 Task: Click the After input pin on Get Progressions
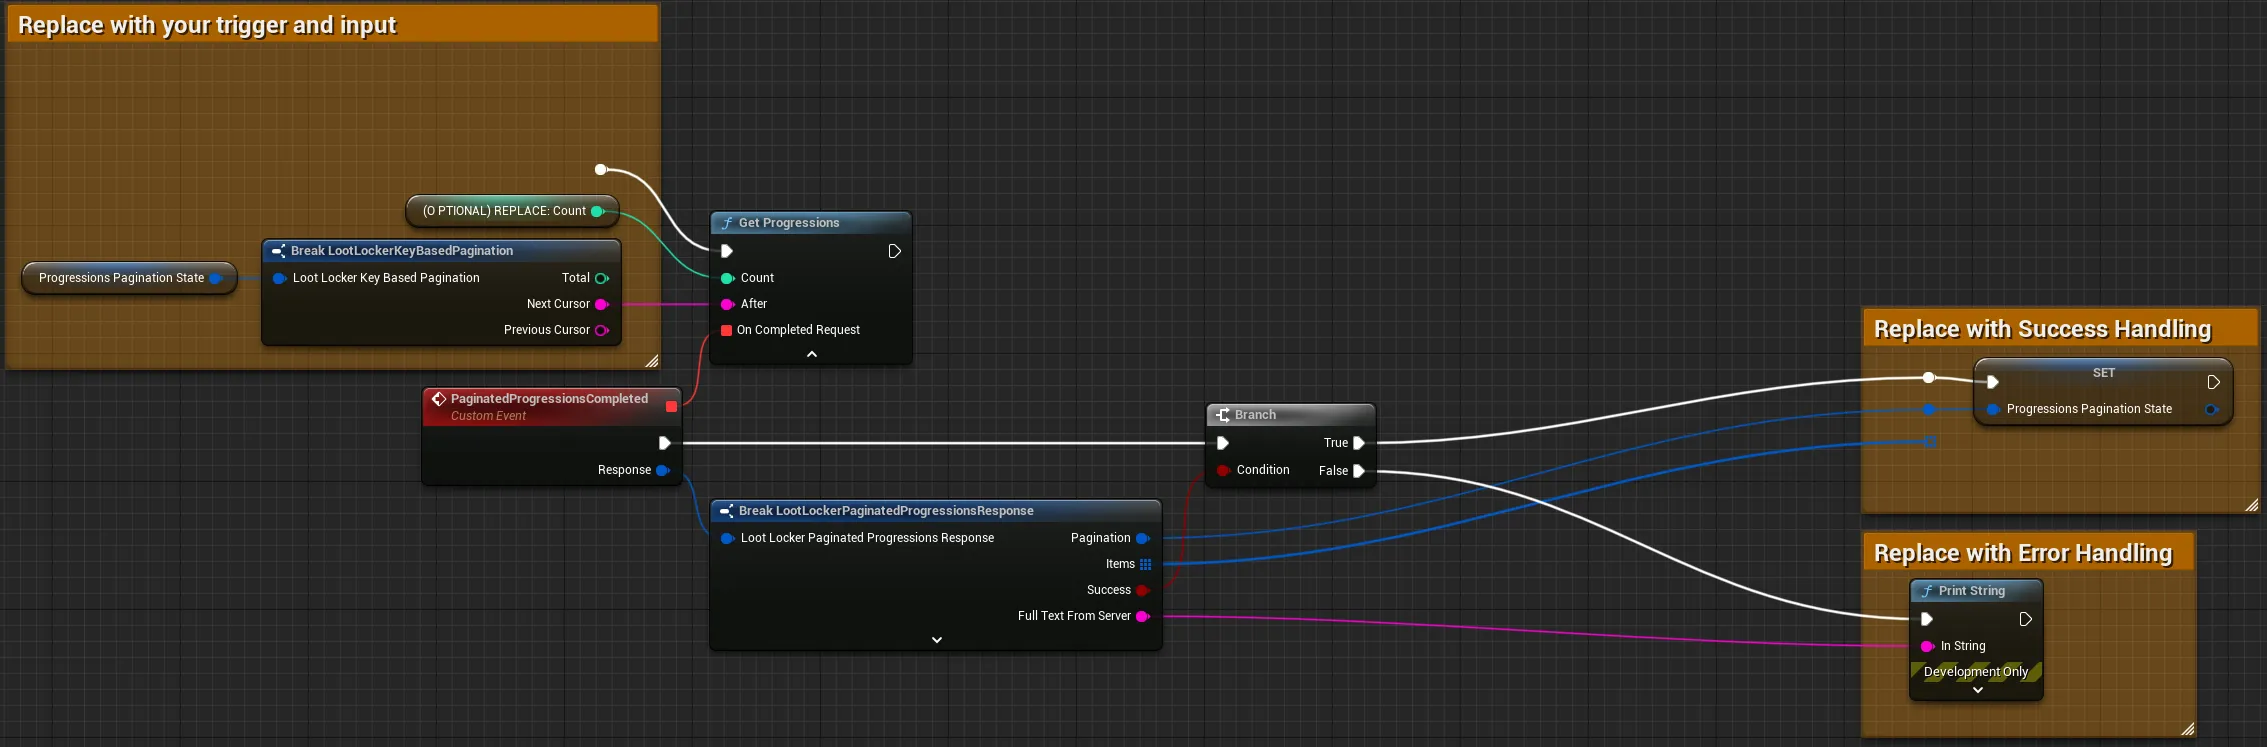(727, 304)
